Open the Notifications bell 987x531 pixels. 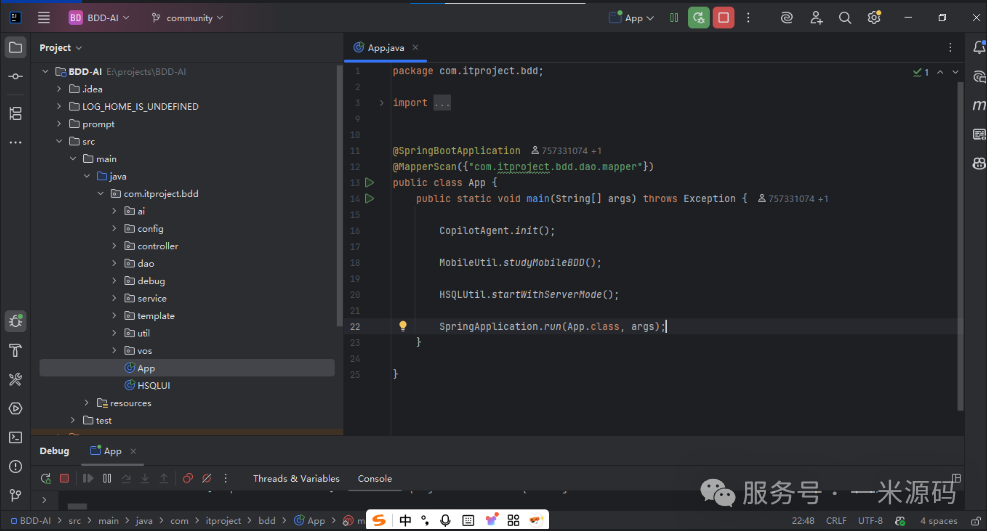tap(979, 47)
